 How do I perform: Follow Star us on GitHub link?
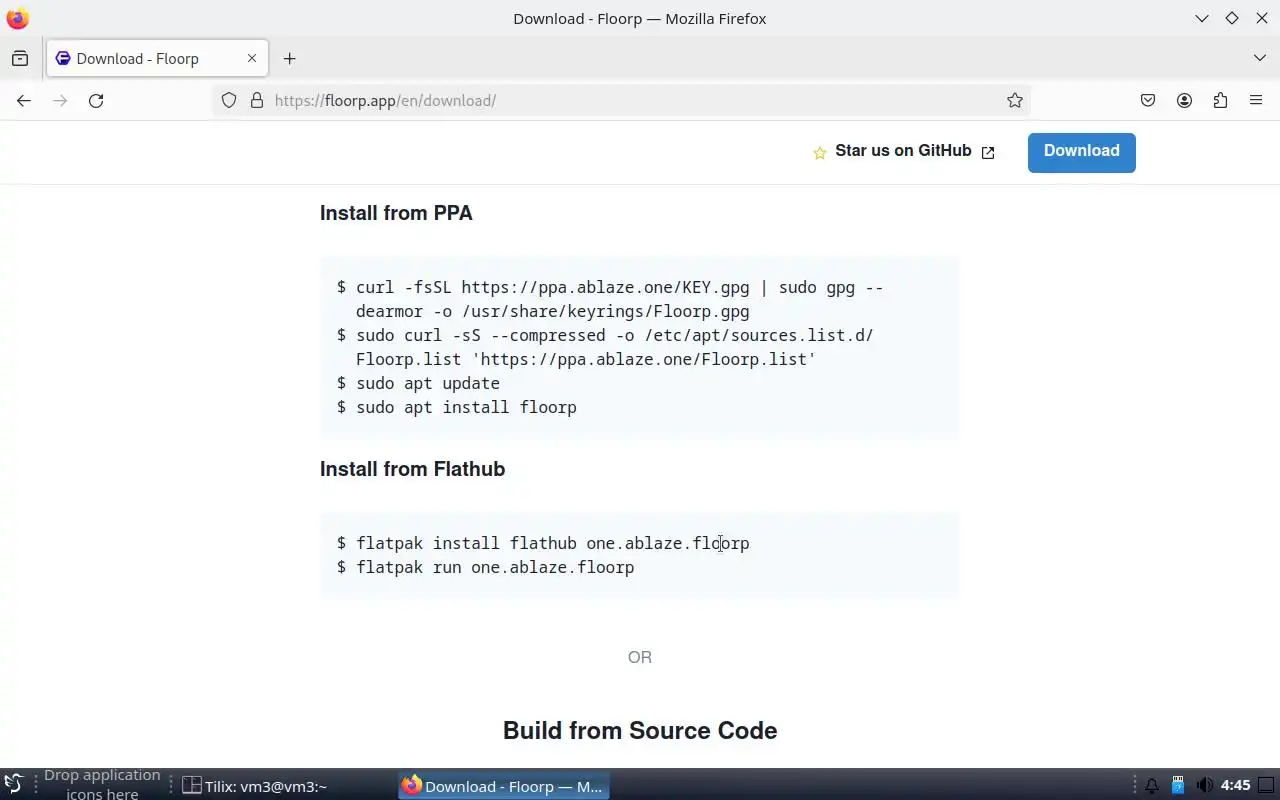903,151
